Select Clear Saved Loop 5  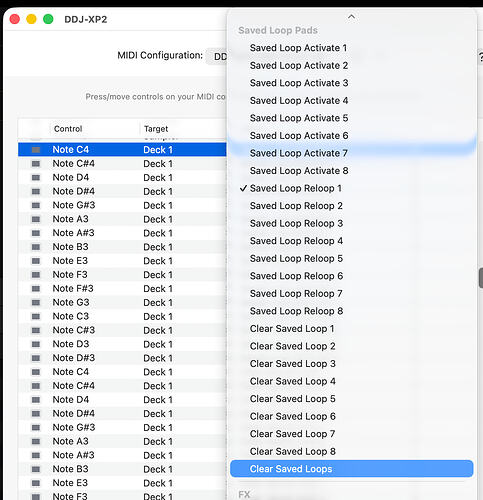point(351,399)
